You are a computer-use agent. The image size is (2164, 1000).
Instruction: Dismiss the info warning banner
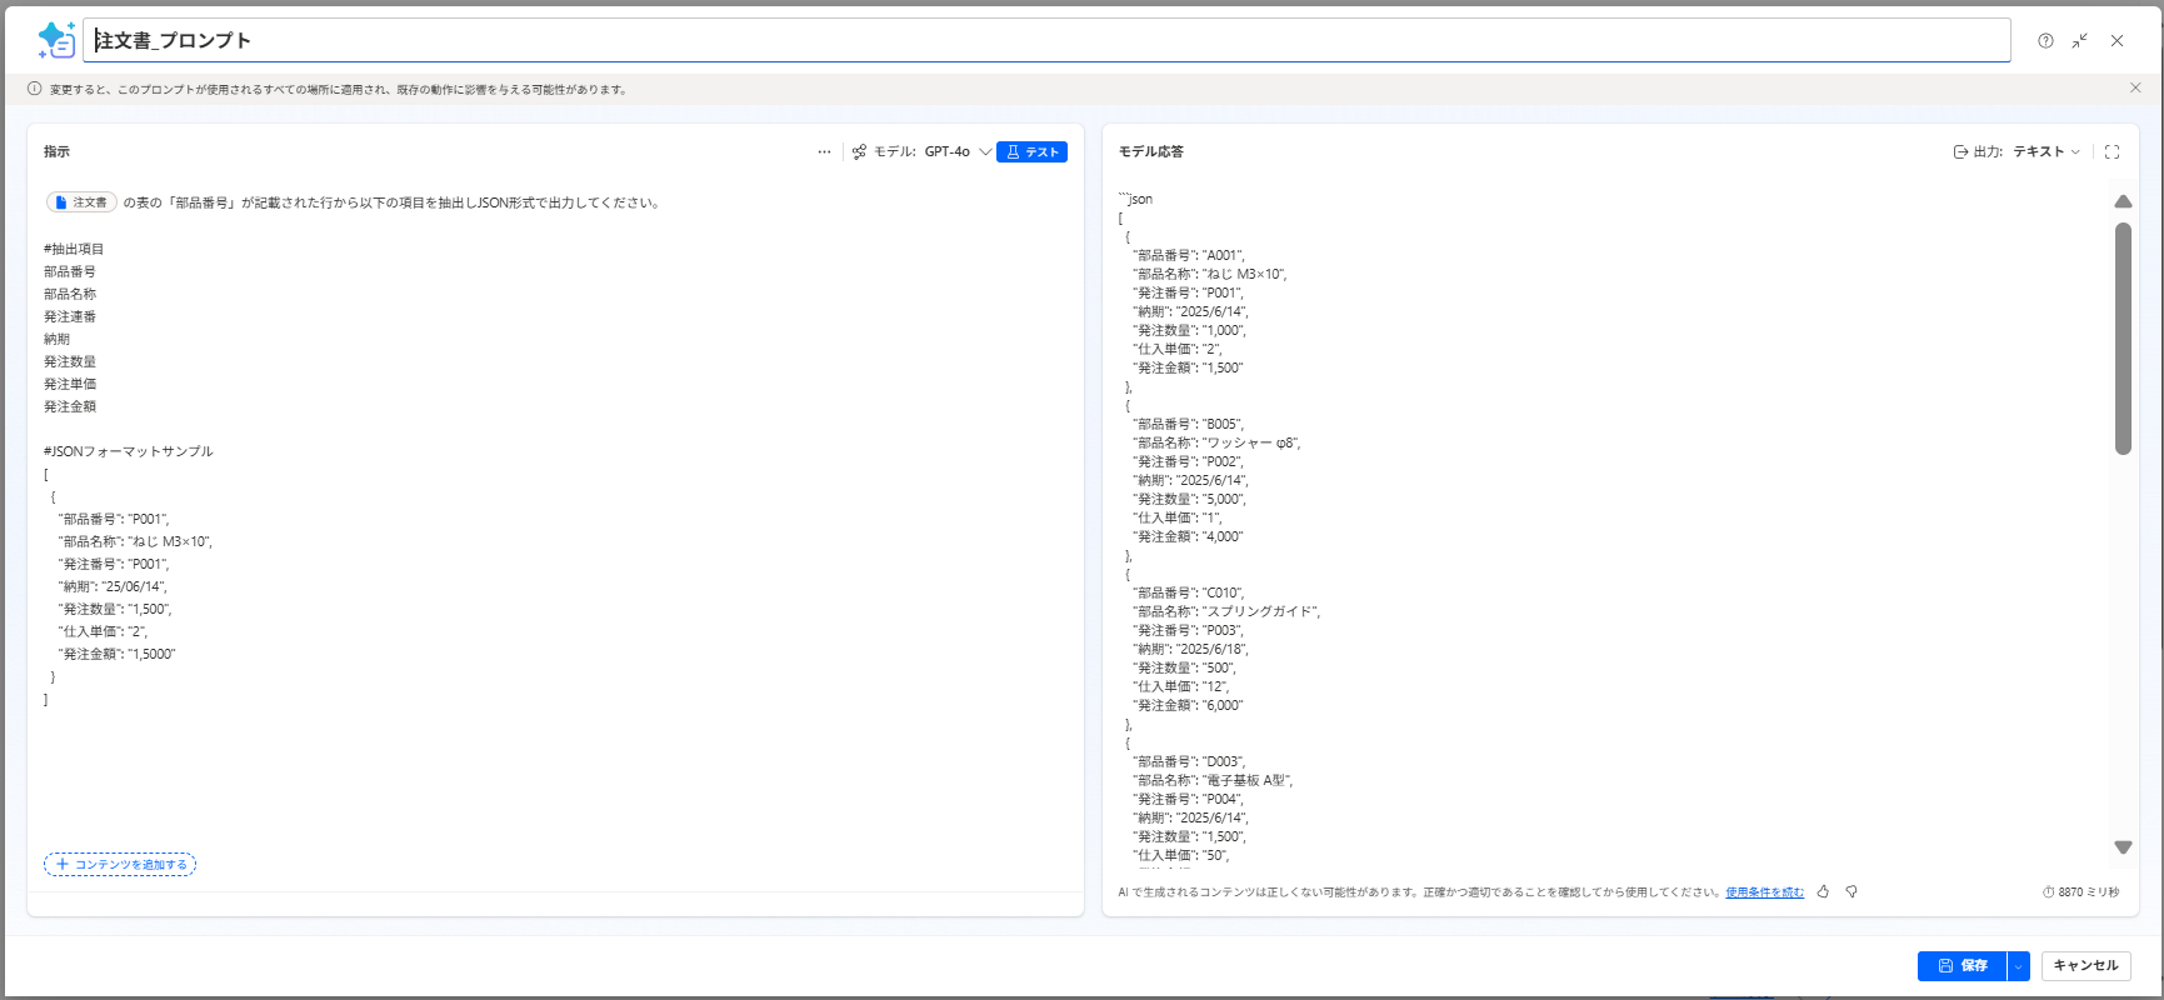coord(2135,88)
